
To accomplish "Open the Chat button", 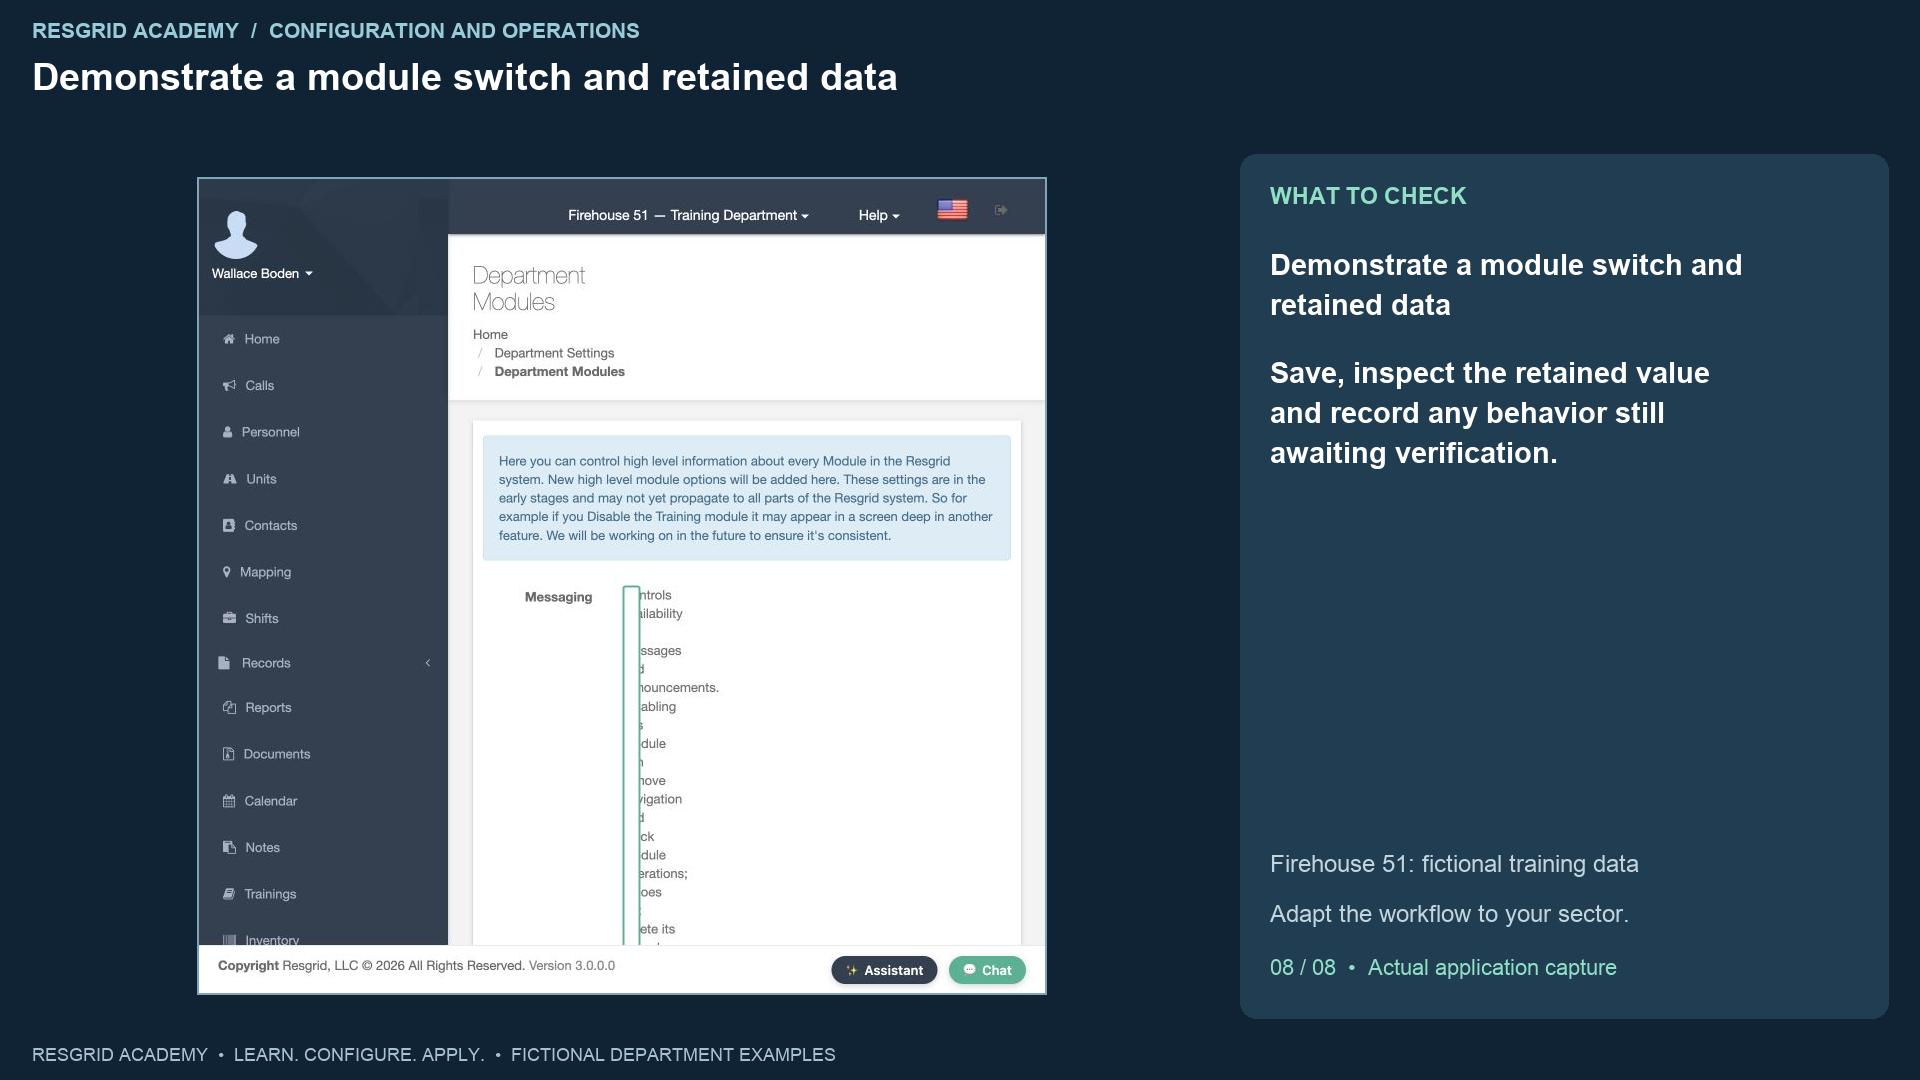I will 987,970.
